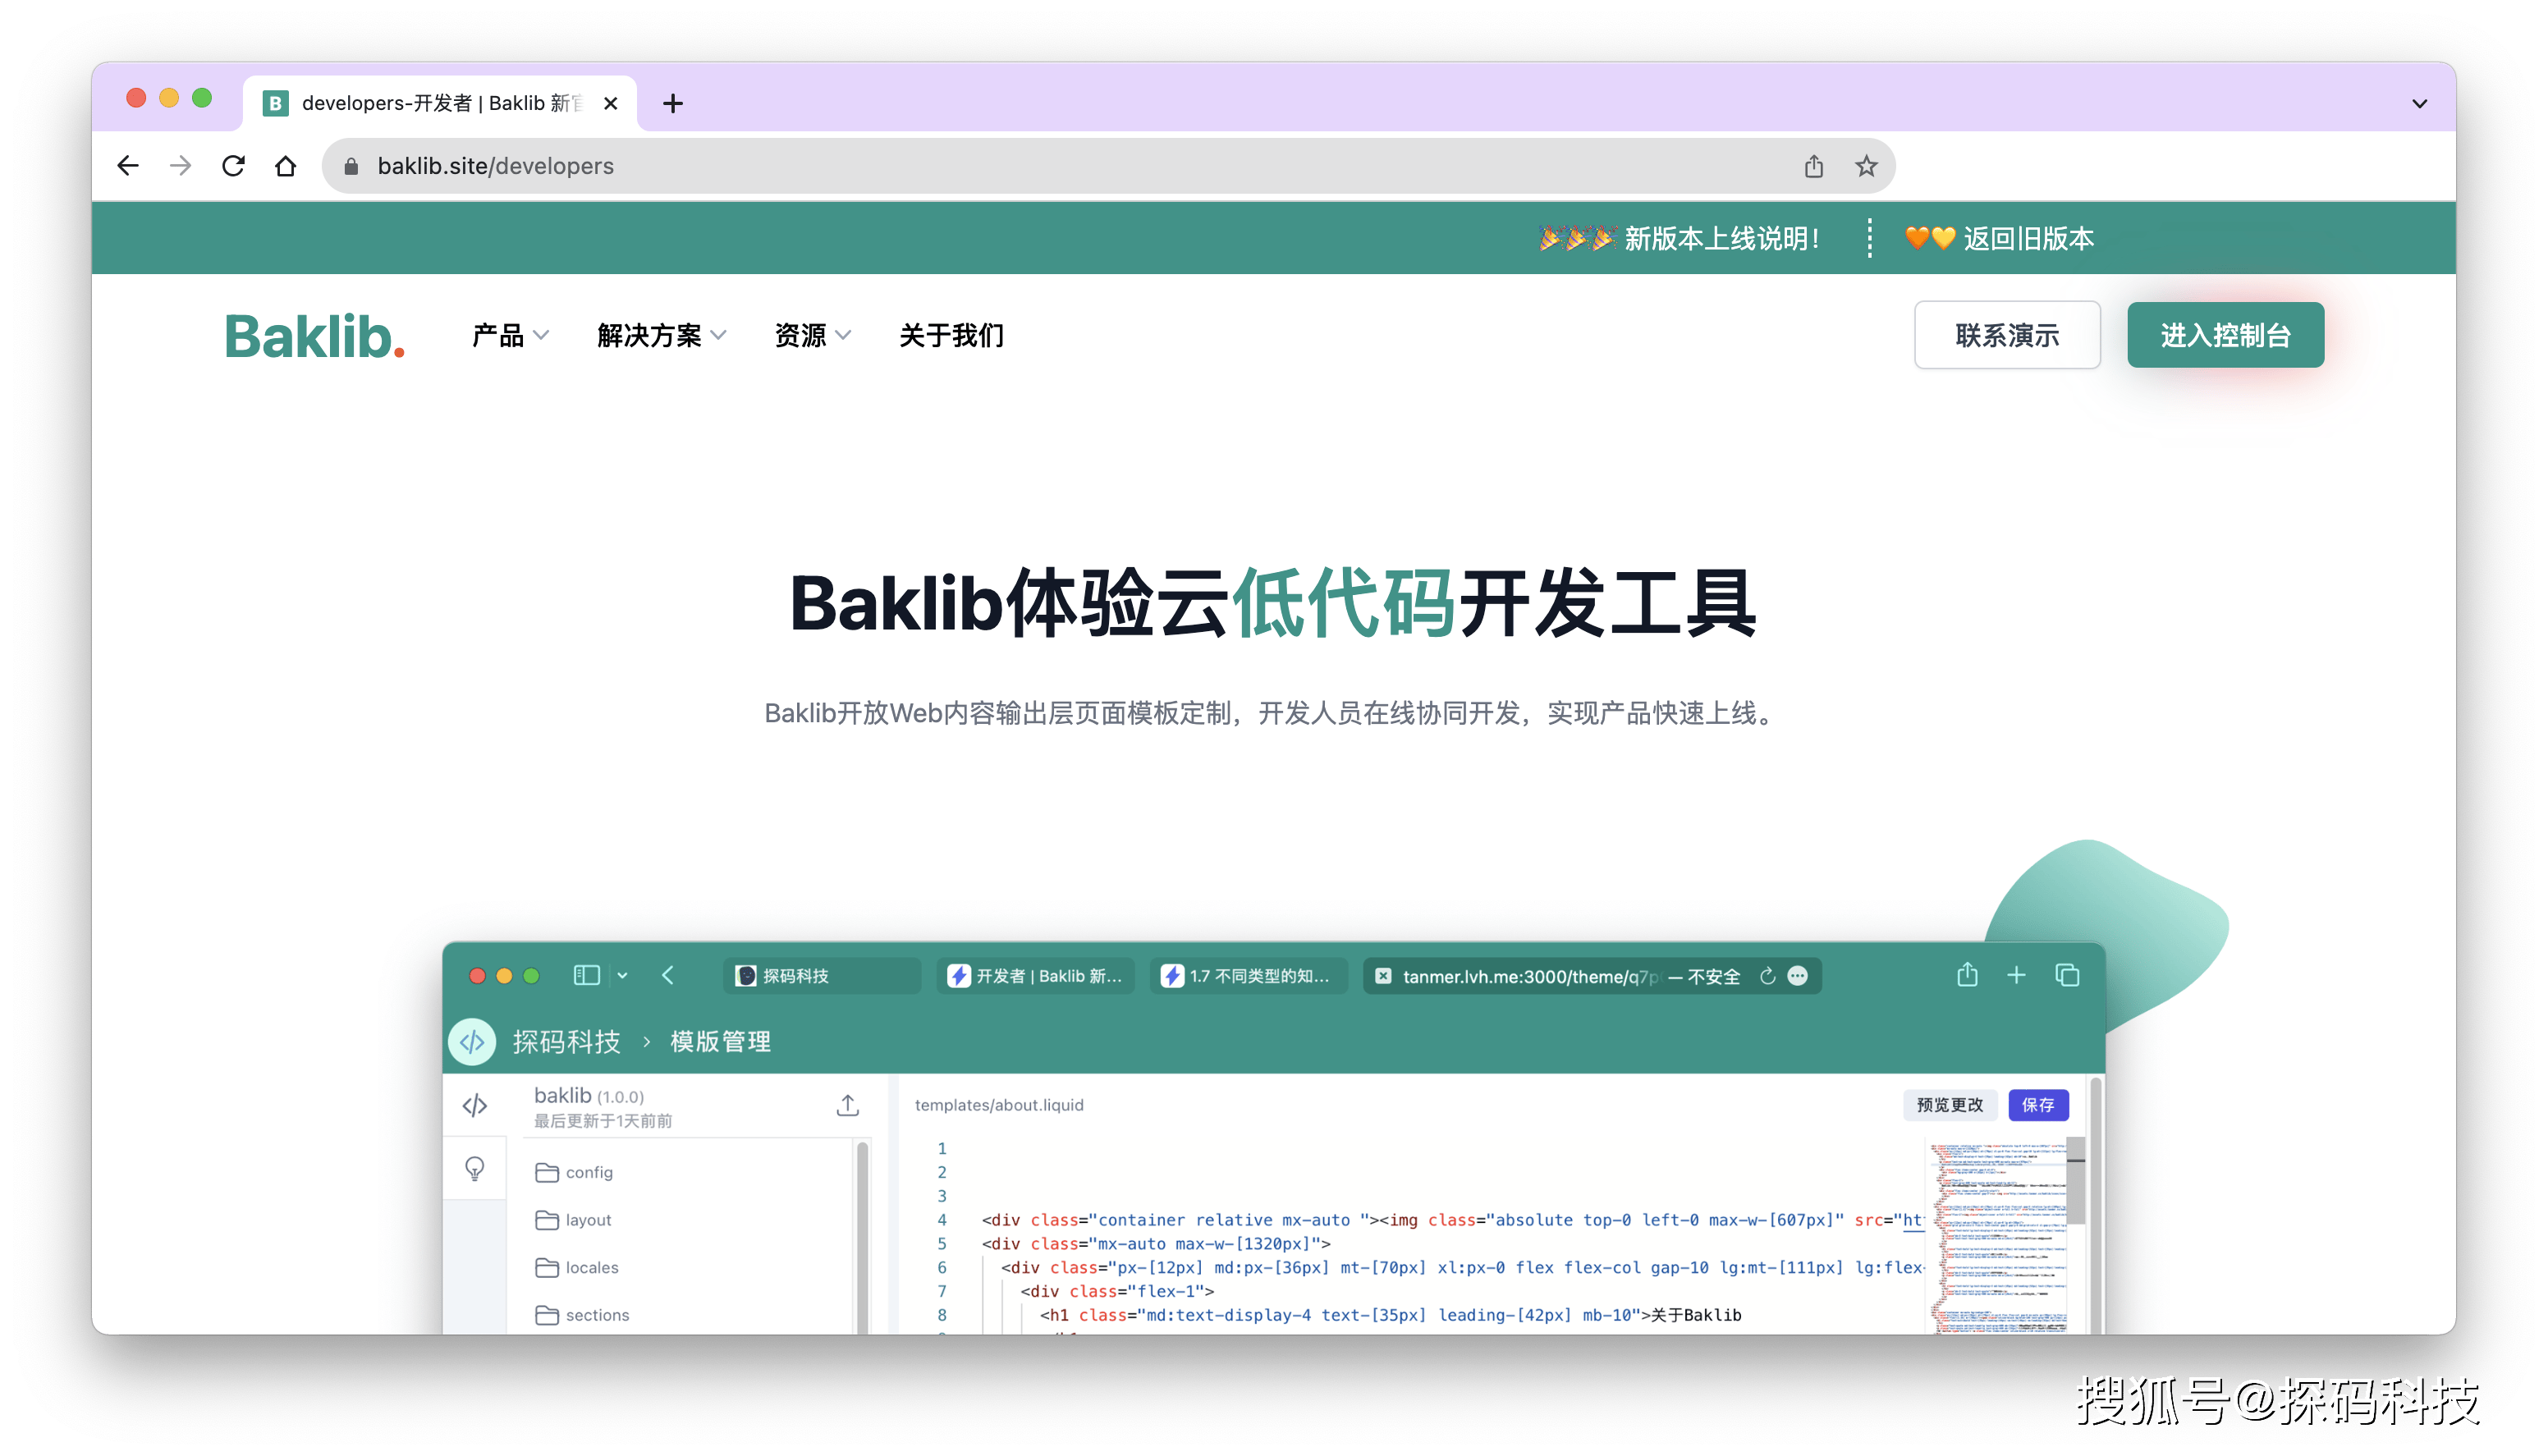Screen dimensions: 2548x1456
Task: Select the code editor sidebar icon
Action: [475, 1105]
